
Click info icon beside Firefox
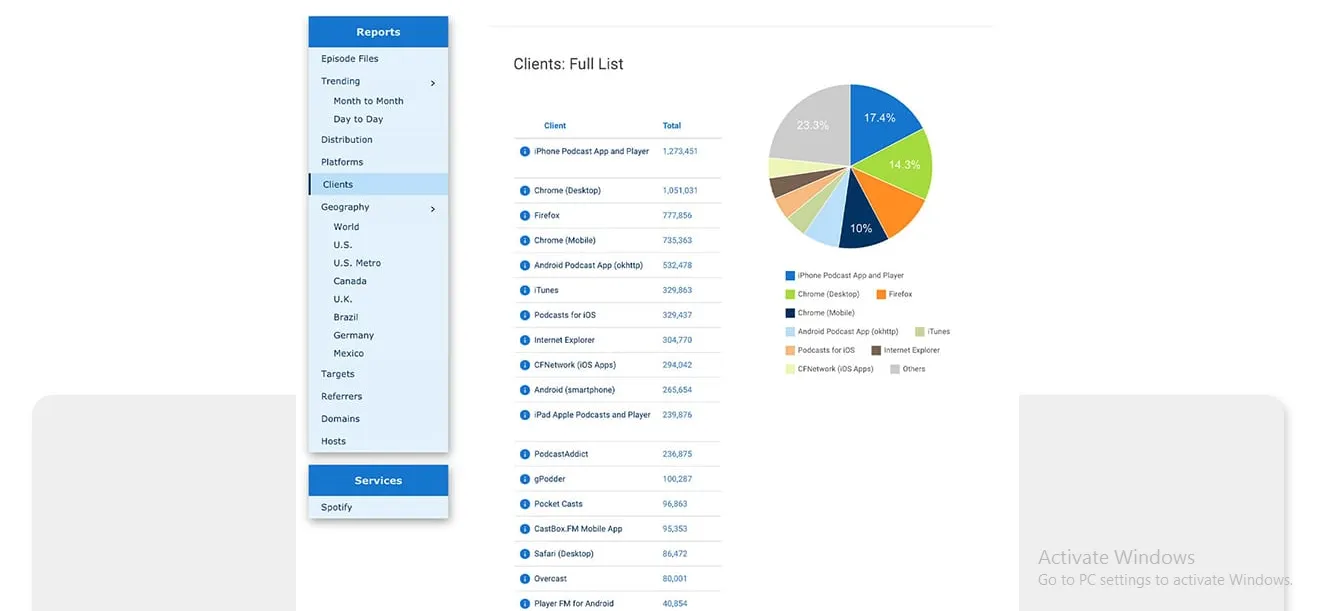525,216
